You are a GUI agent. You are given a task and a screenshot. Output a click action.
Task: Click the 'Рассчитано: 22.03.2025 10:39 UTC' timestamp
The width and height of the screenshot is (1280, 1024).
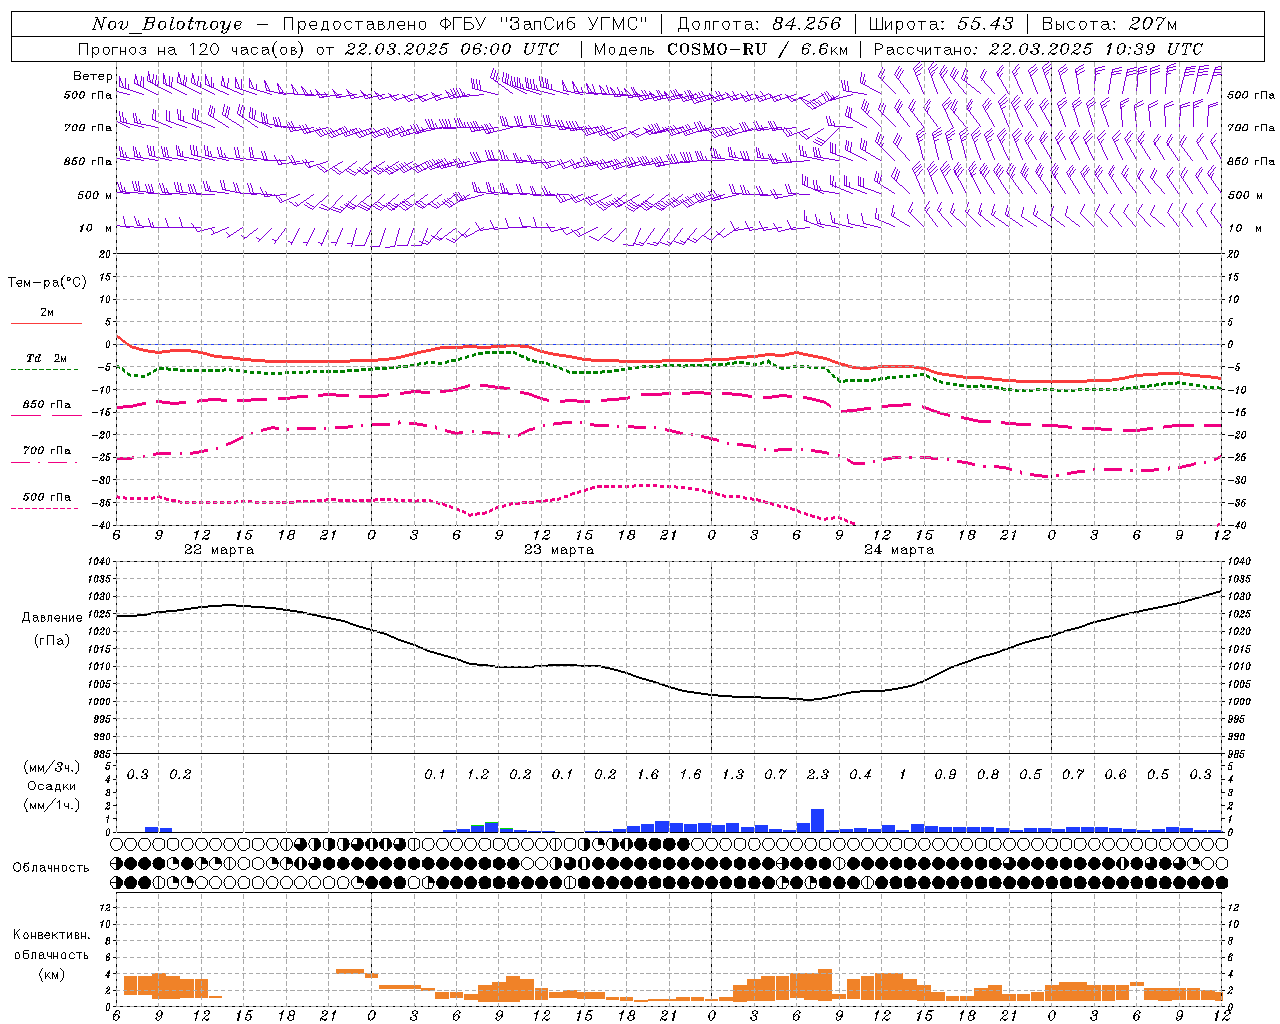click(x=1038, y=49)
